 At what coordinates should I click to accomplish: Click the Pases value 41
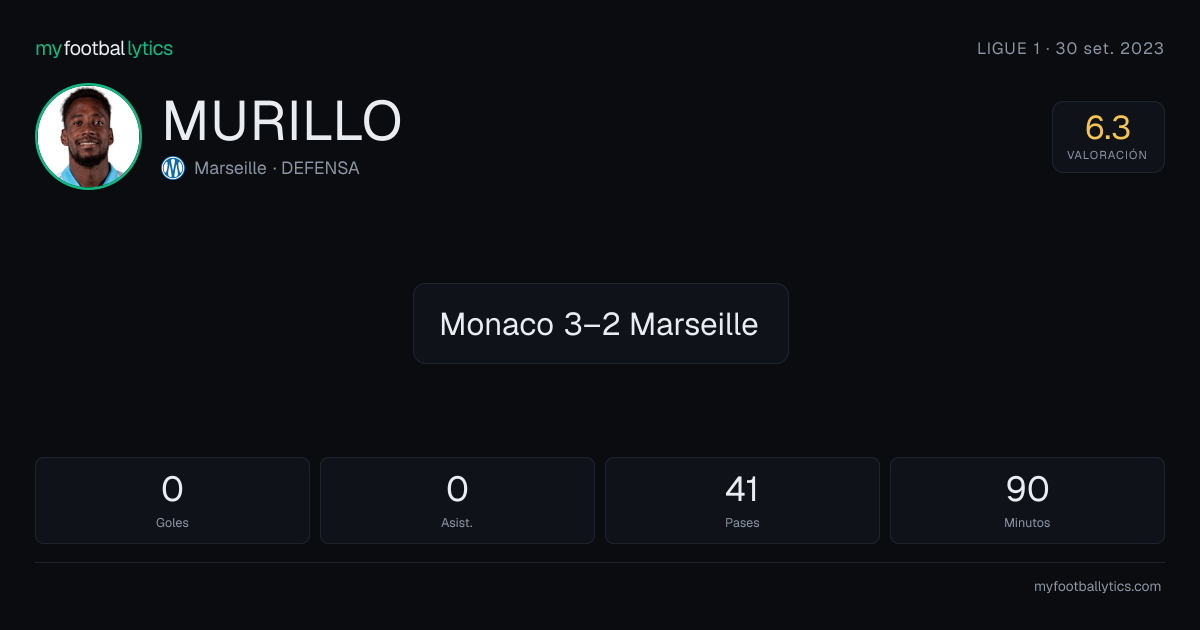click(742, 489)
